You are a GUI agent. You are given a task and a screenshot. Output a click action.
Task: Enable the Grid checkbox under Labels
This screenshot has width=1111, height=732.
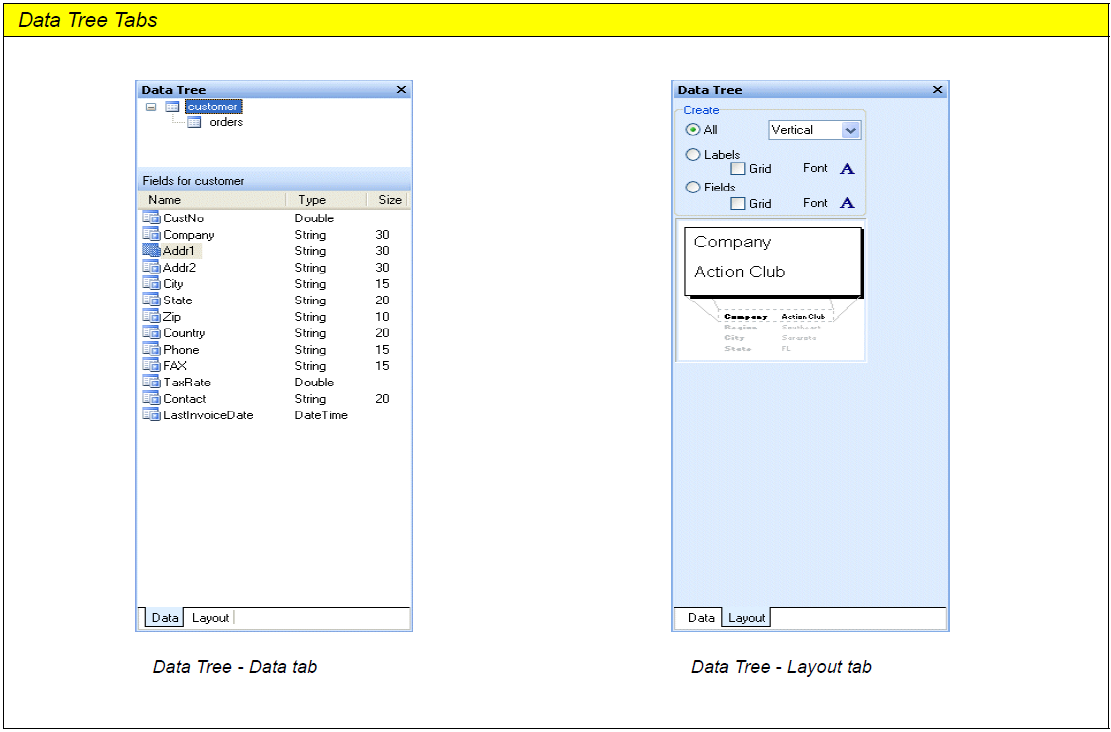738,169
